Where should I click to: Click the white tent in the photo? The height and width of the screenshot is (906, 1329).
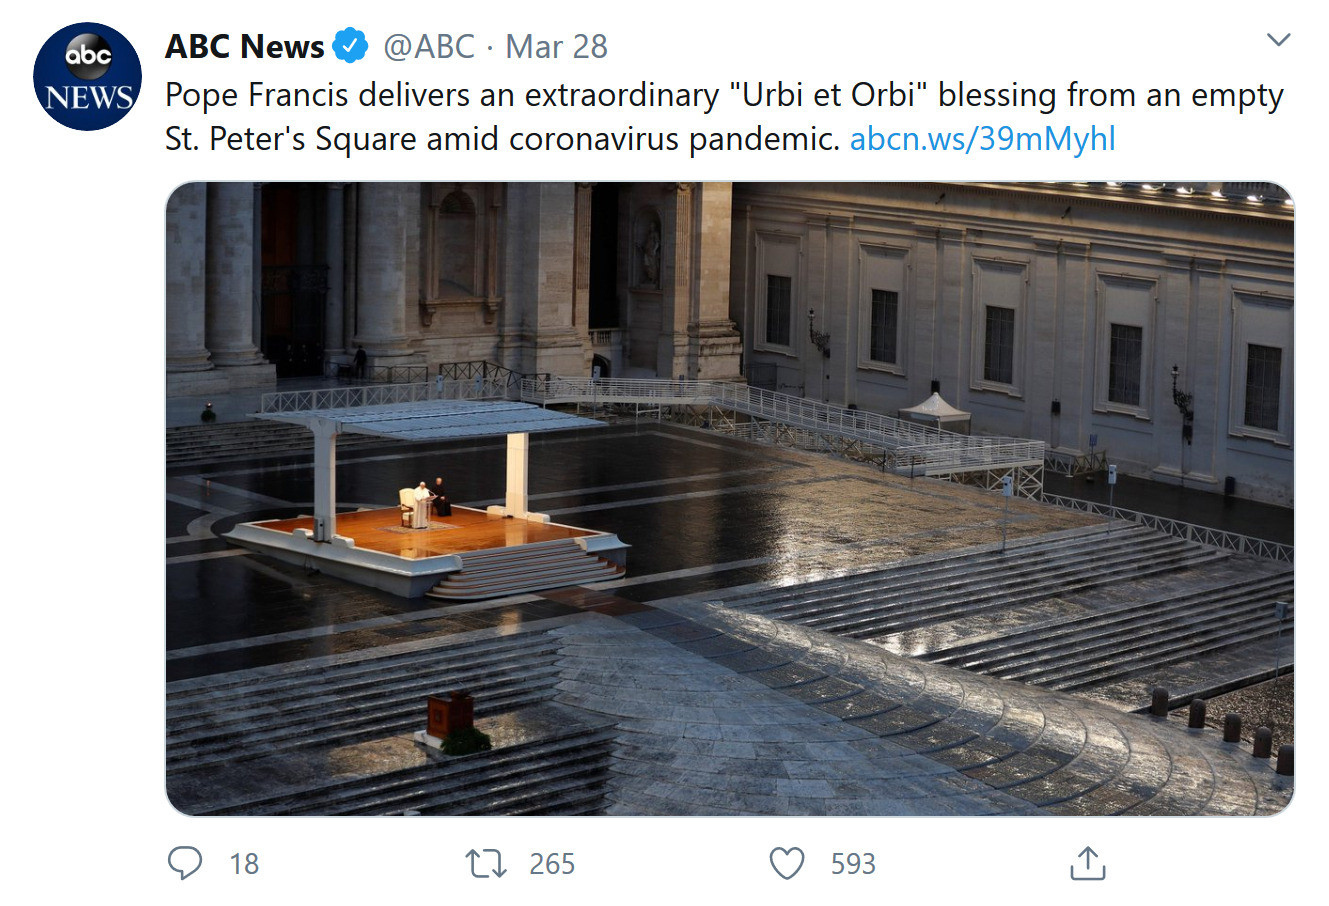(x=934, y=408)
